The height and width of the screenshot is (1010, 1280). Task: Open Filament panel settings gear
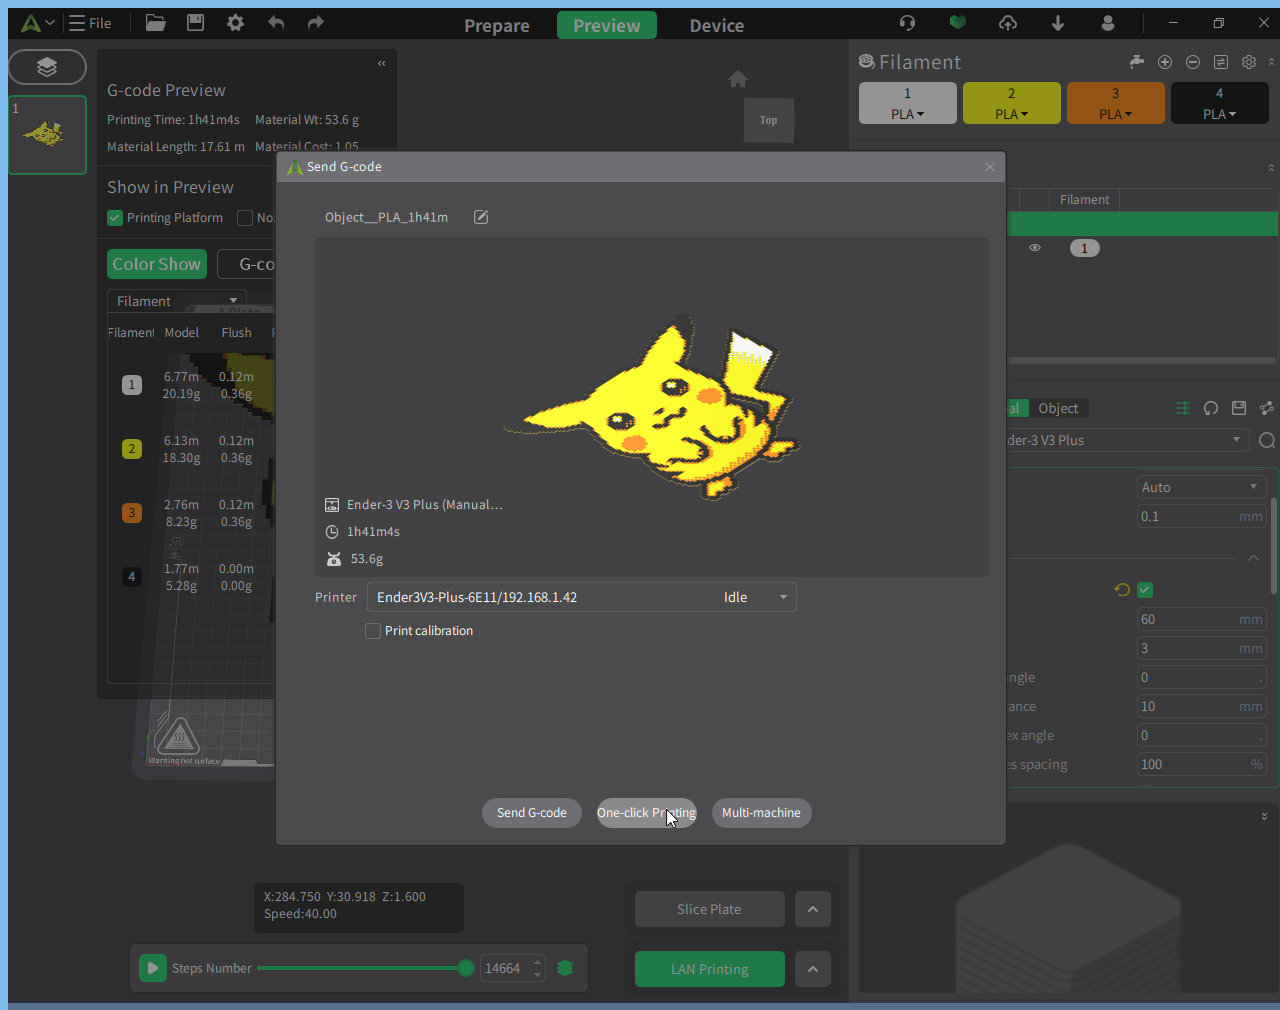1249,62
